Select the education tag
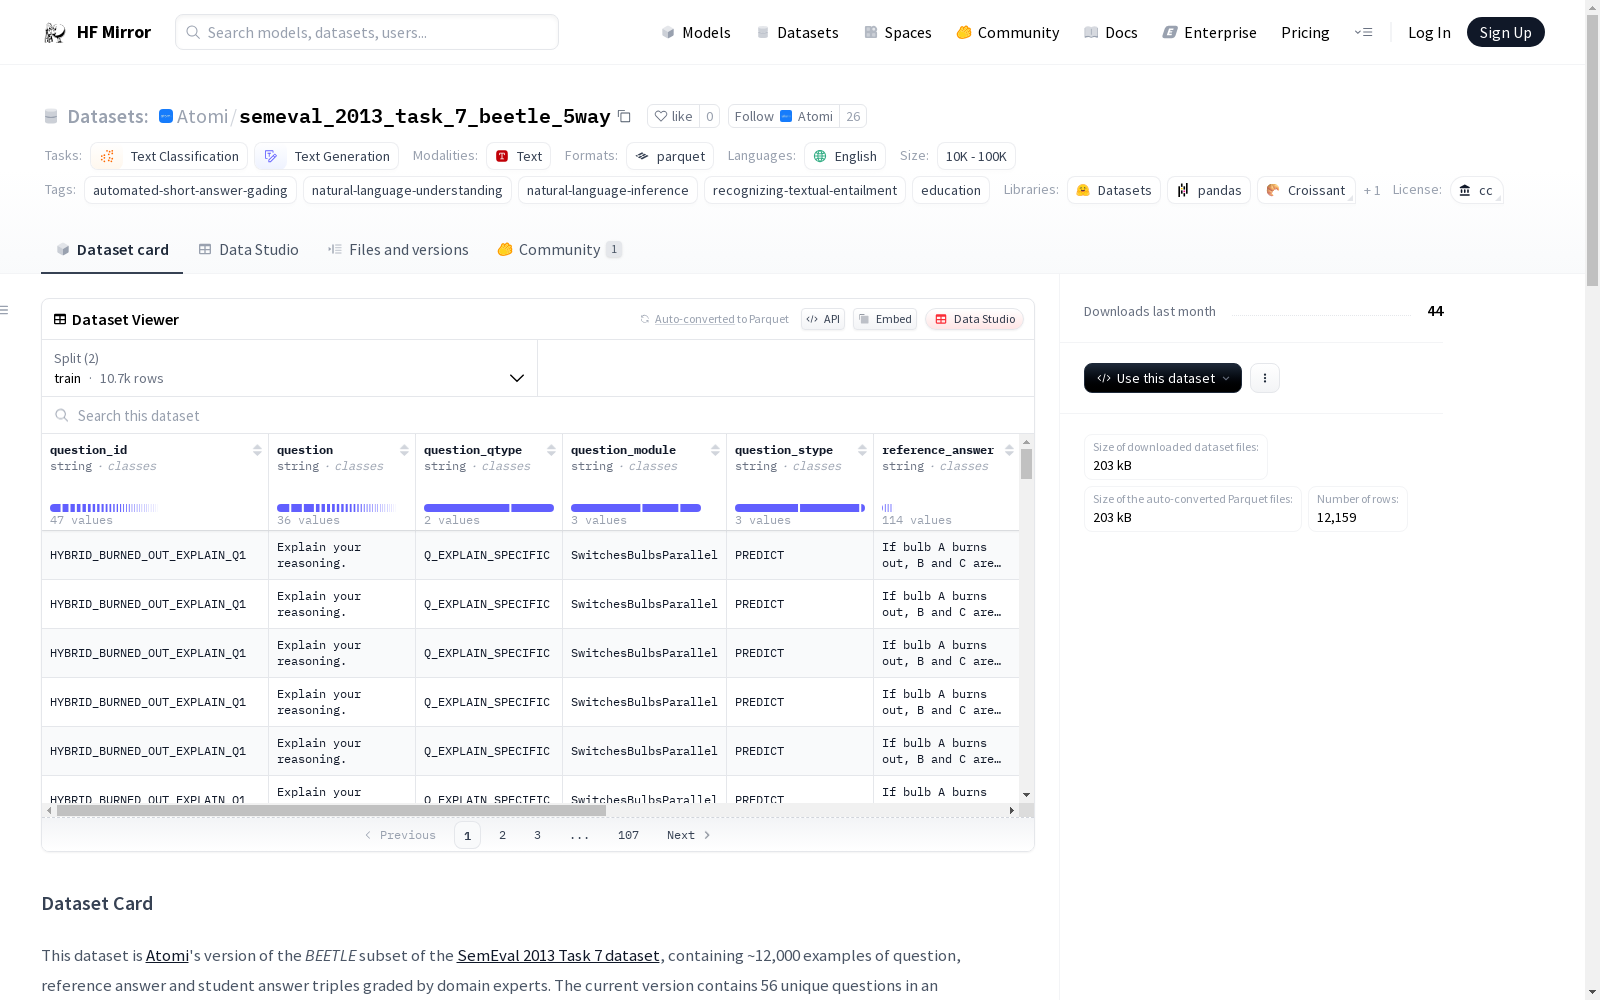Image resolution: width=1600 pixels, height=1000 pixels. tap(951, 190)
